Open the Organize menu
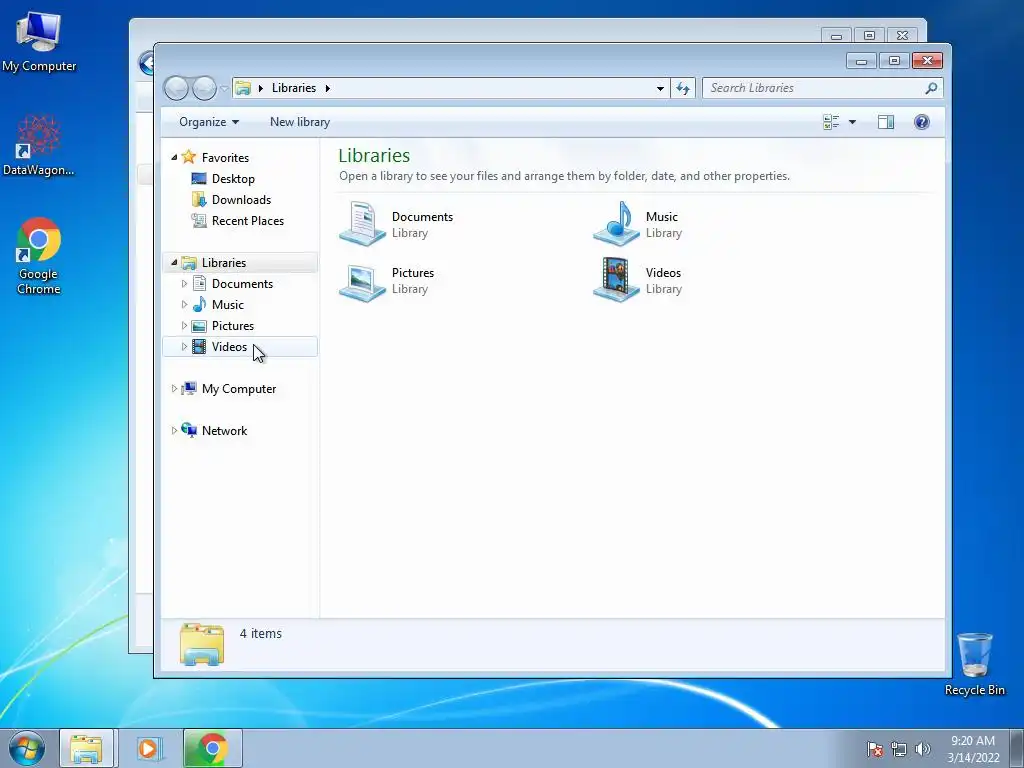This screenshot has height=768, width=1024. [x=209, y=122]
